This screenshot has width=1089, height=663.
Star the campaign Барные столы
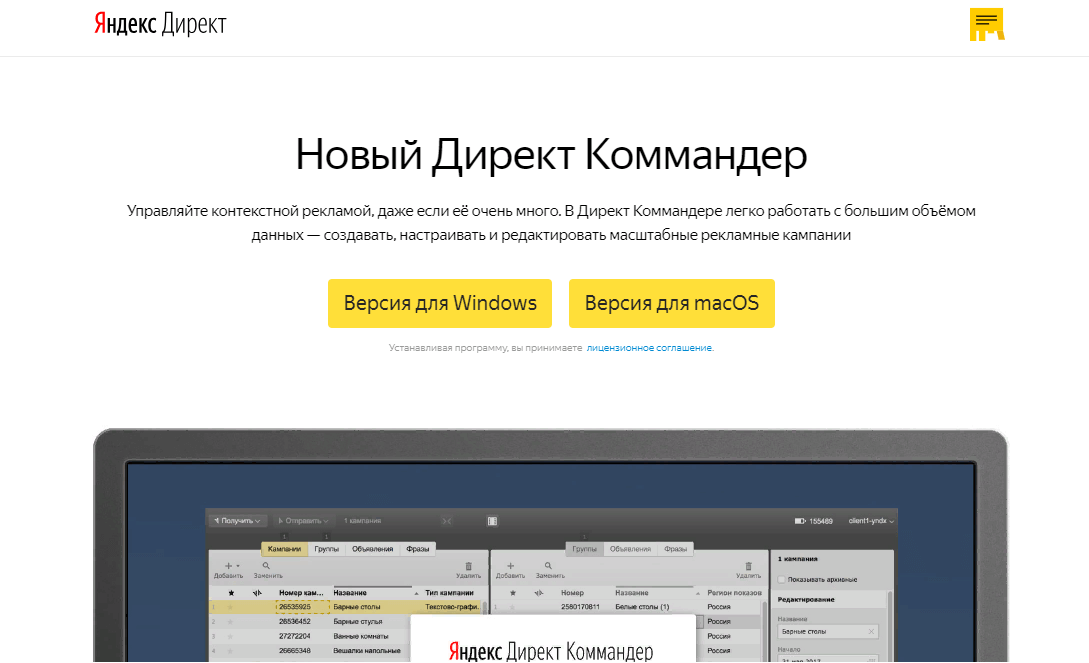(x=231, y=606)
